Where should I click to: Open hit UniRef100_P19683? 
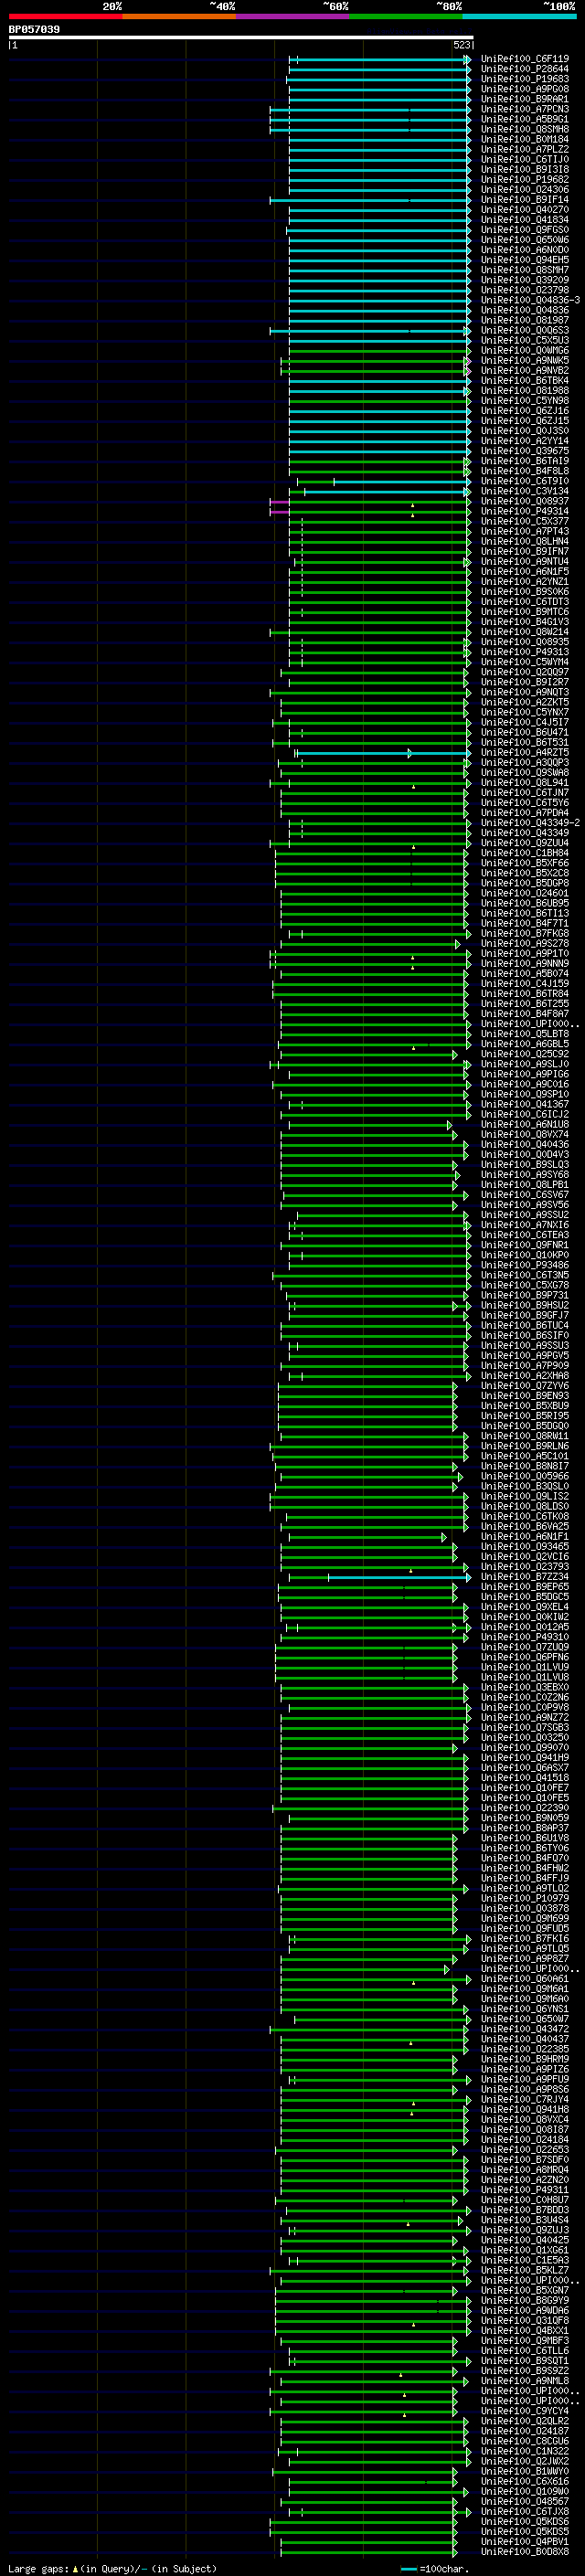click(524, 79)
